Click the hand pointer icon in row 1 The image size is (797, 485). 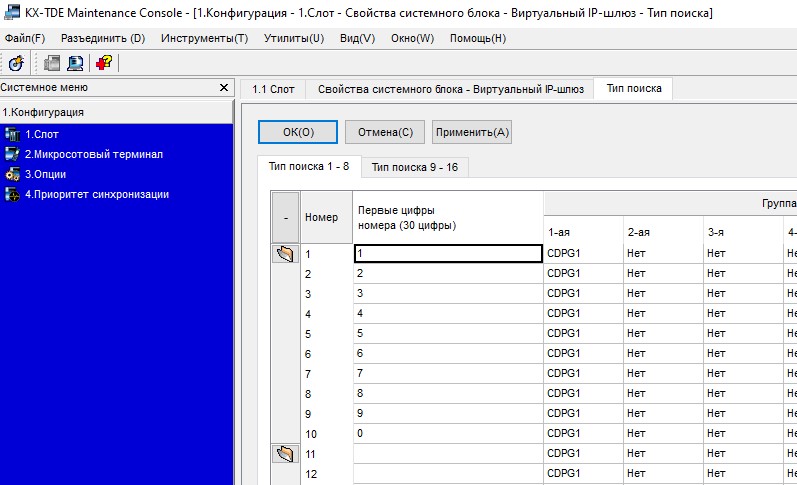tap(285, 254)
